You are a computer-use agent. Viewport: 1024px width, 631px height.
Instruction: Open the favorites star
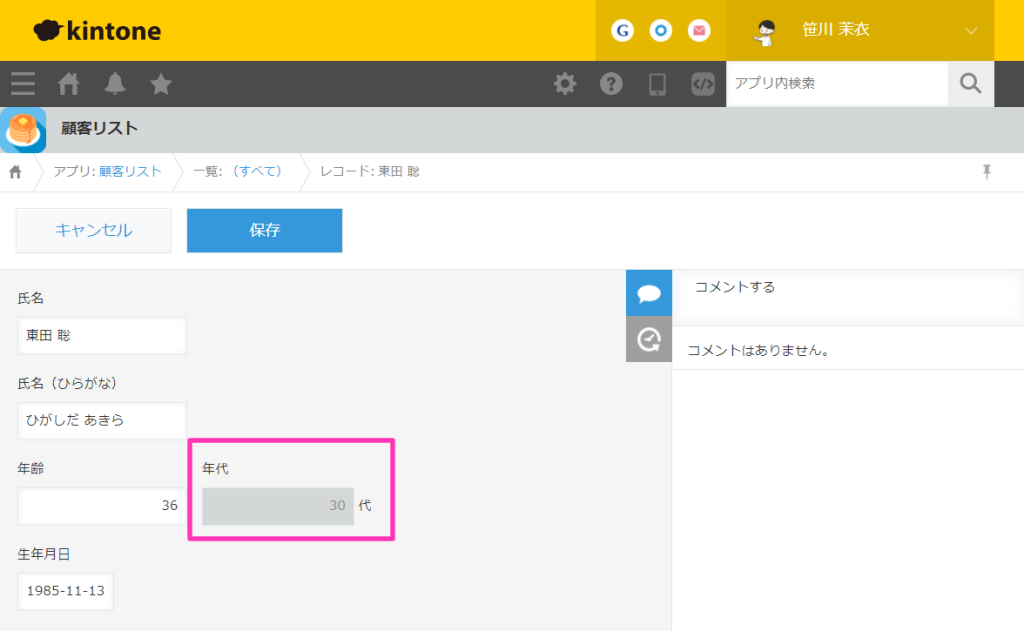161,84
